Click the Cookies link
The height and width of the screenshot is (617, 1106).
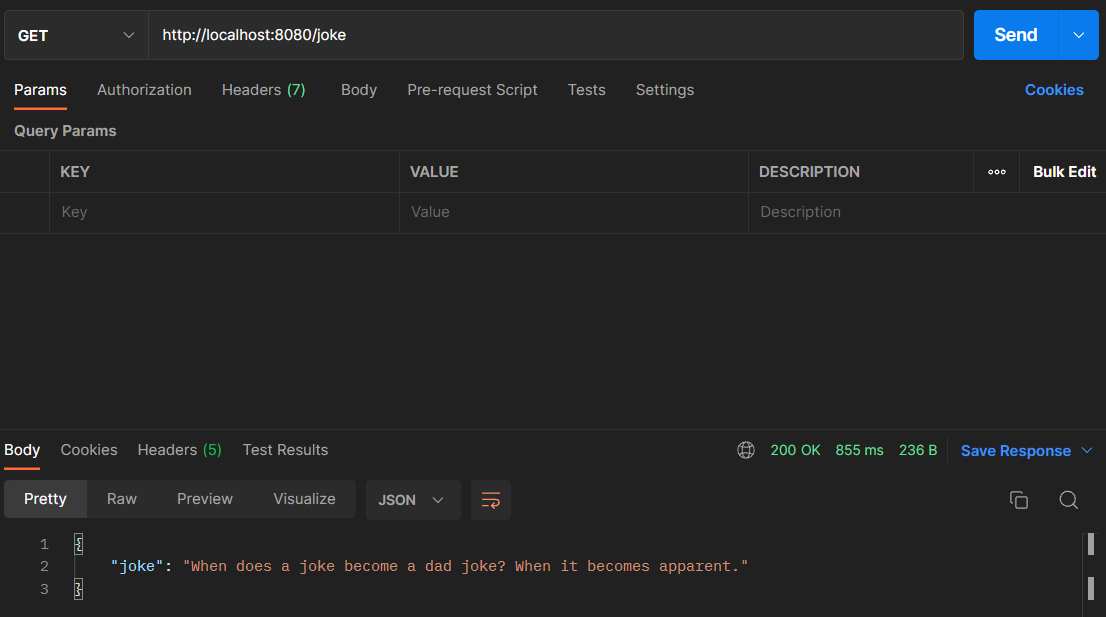(1053, 90)
